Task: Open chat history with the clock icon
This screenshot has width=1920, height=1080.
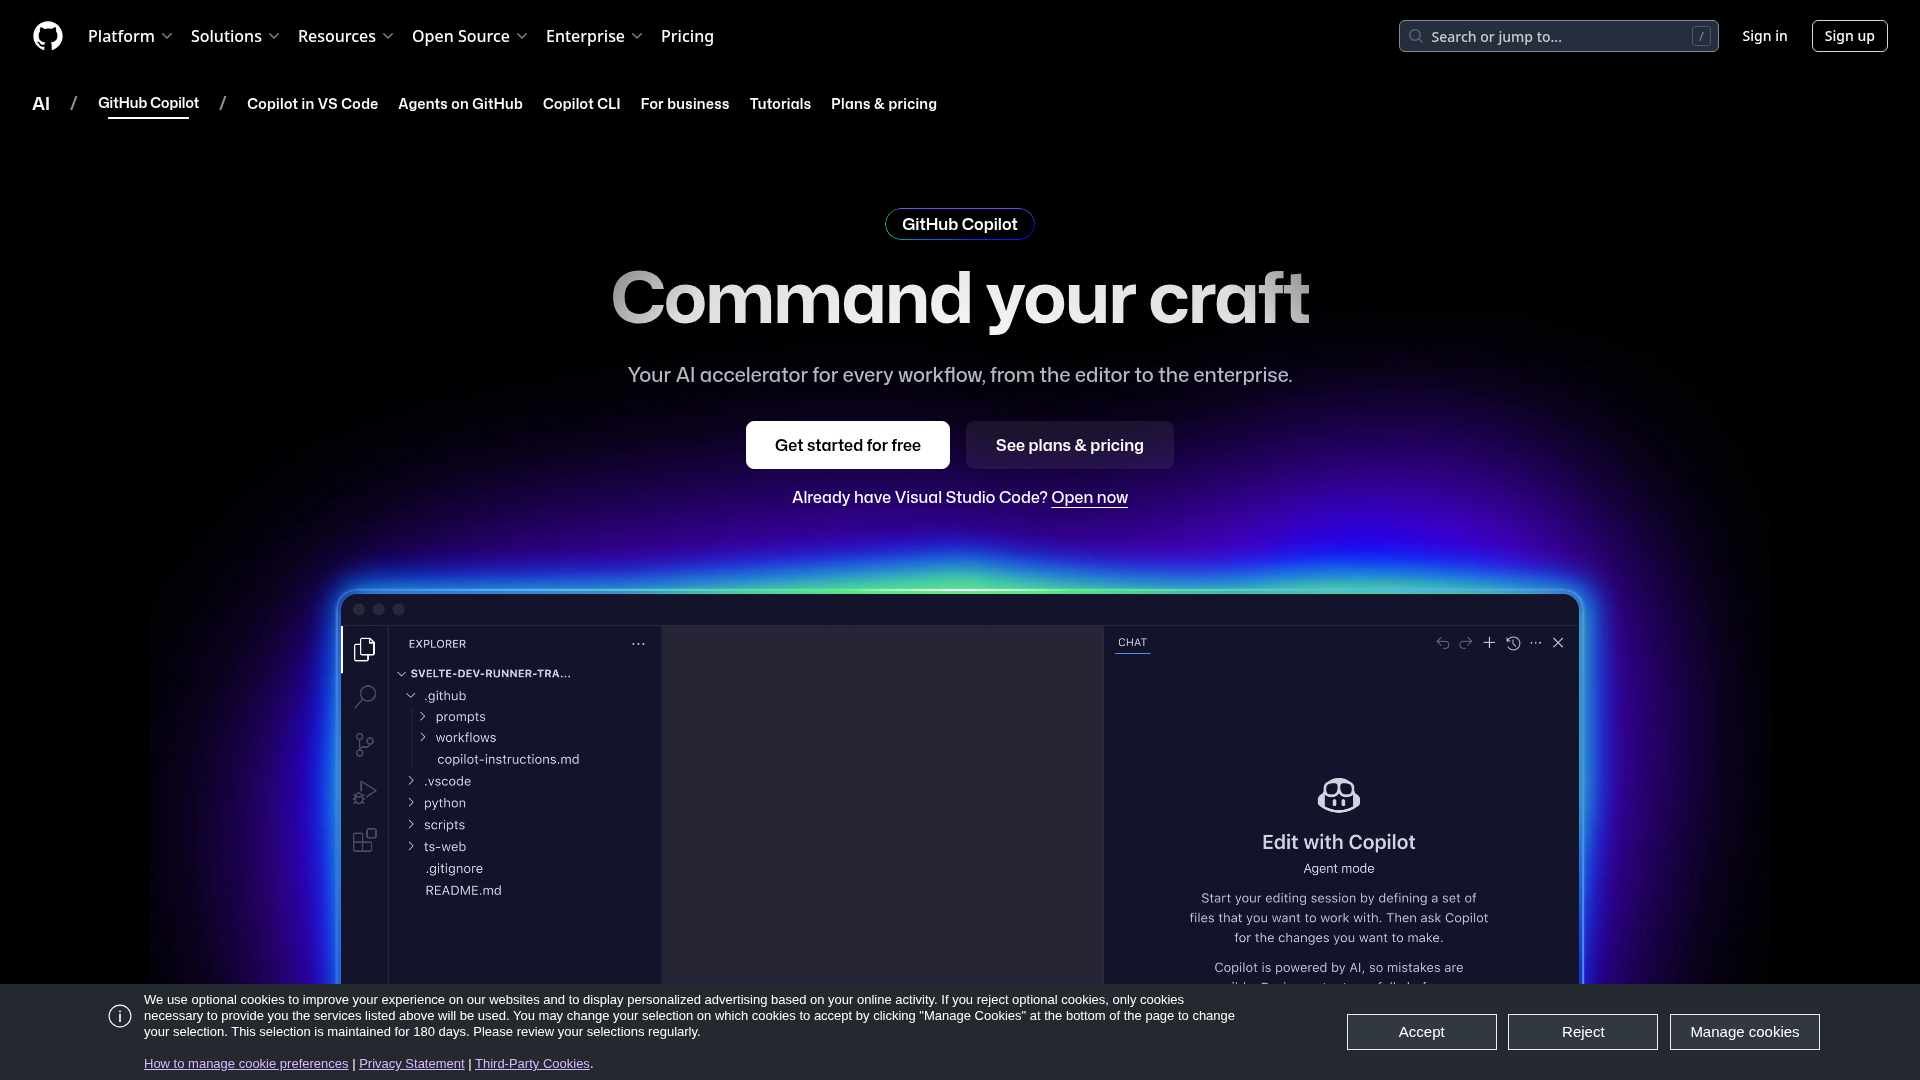Action: point(1513,643)
